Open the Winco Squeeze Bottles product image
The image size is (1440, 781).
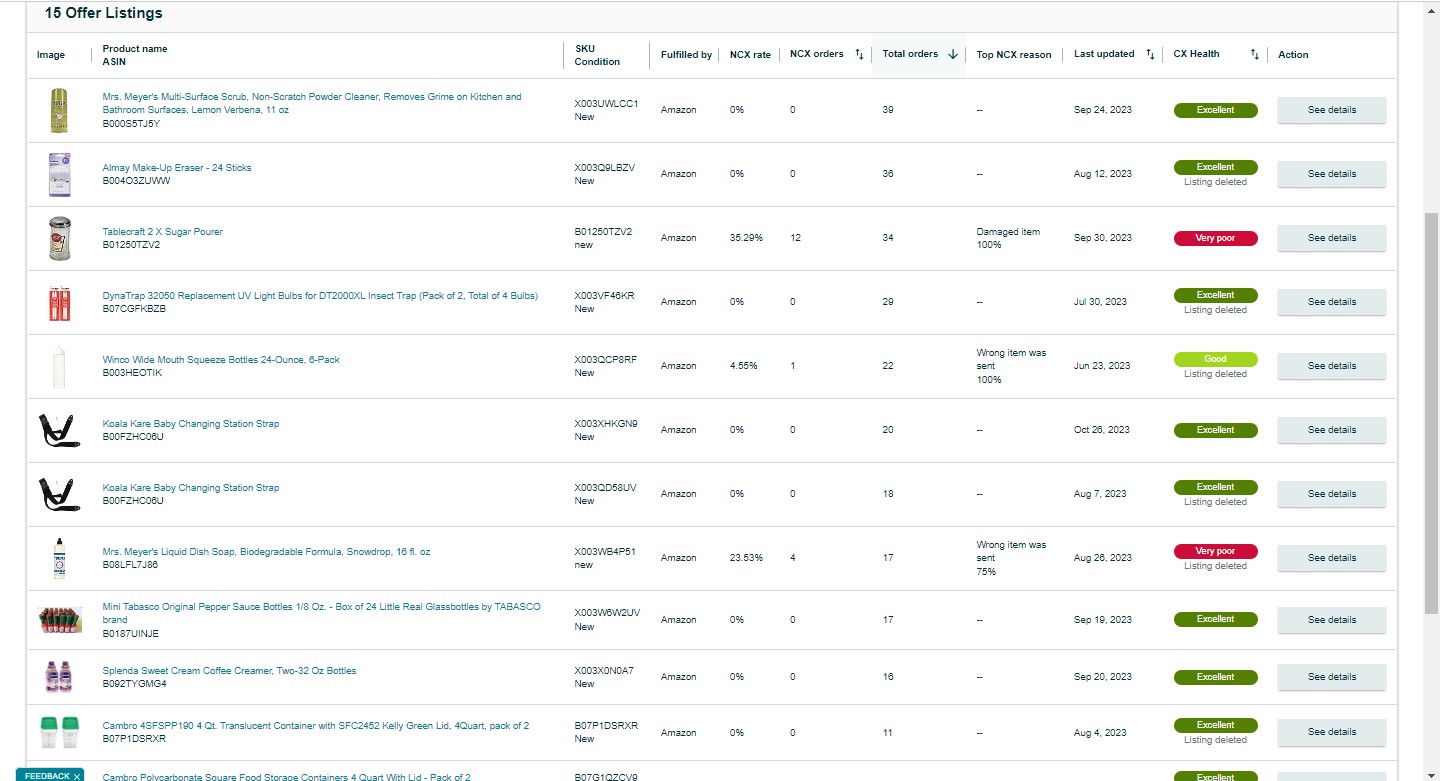[x=60, y=366]
